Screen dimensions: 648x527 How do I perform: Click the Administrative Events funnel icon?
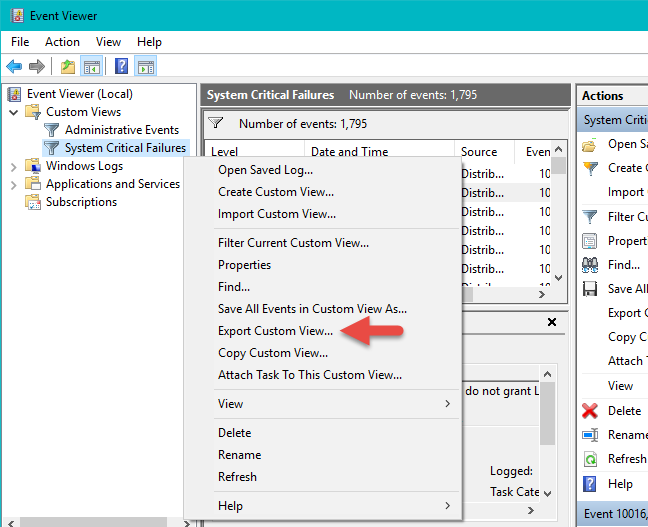[x=52, y=130]
